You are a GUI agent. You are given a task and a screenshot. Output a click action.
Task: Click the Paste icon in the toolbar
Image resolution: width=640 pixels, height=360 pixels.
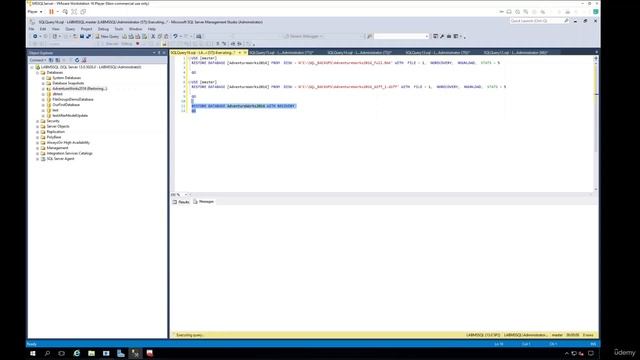point(166,36)
